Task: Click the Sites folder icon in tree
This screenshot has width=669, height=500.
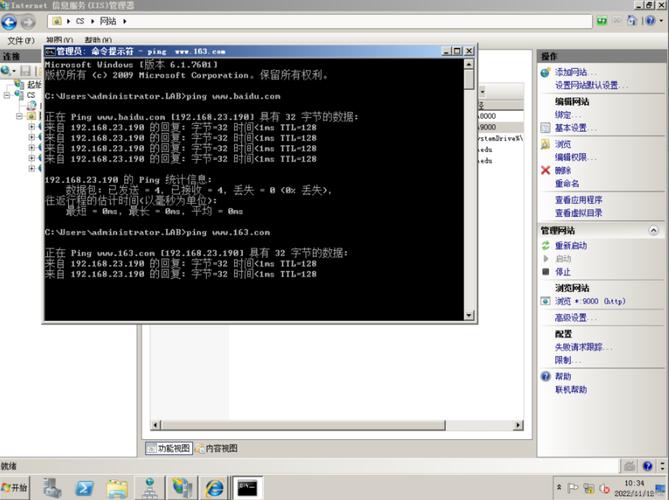Action: point(32,116)
